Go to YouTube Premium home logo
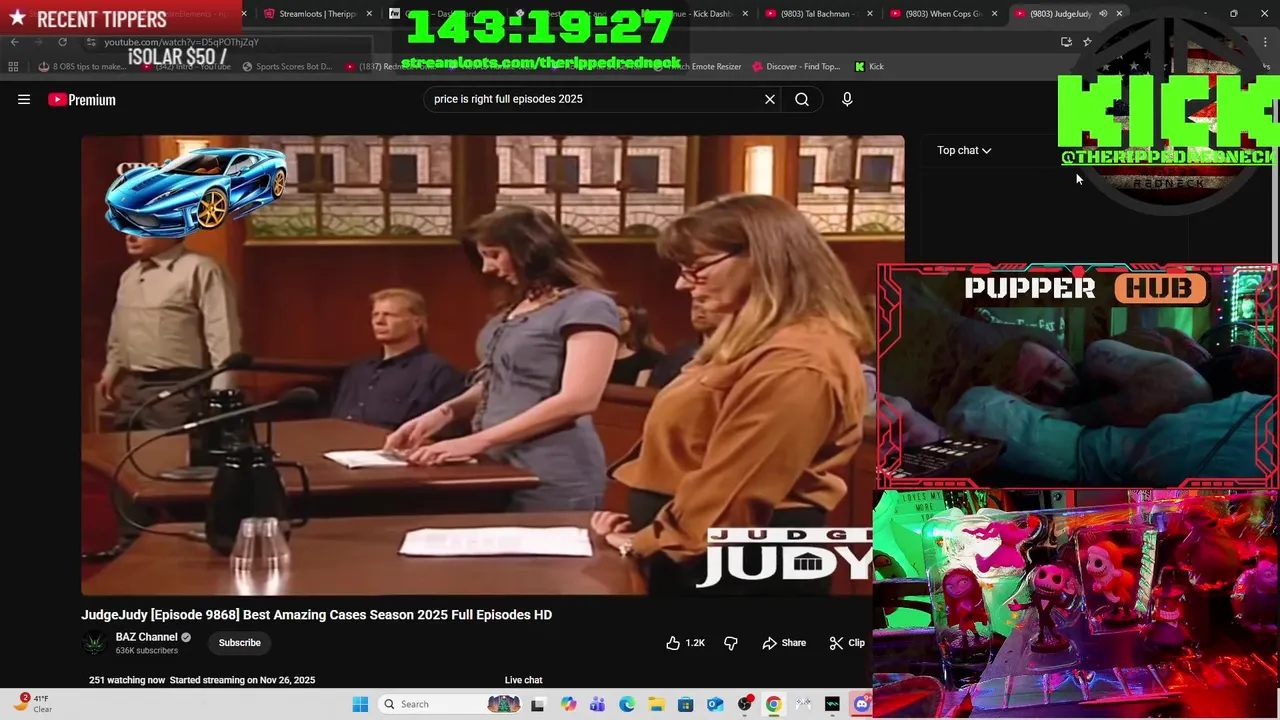1280x720 pixels. (82, 99)
